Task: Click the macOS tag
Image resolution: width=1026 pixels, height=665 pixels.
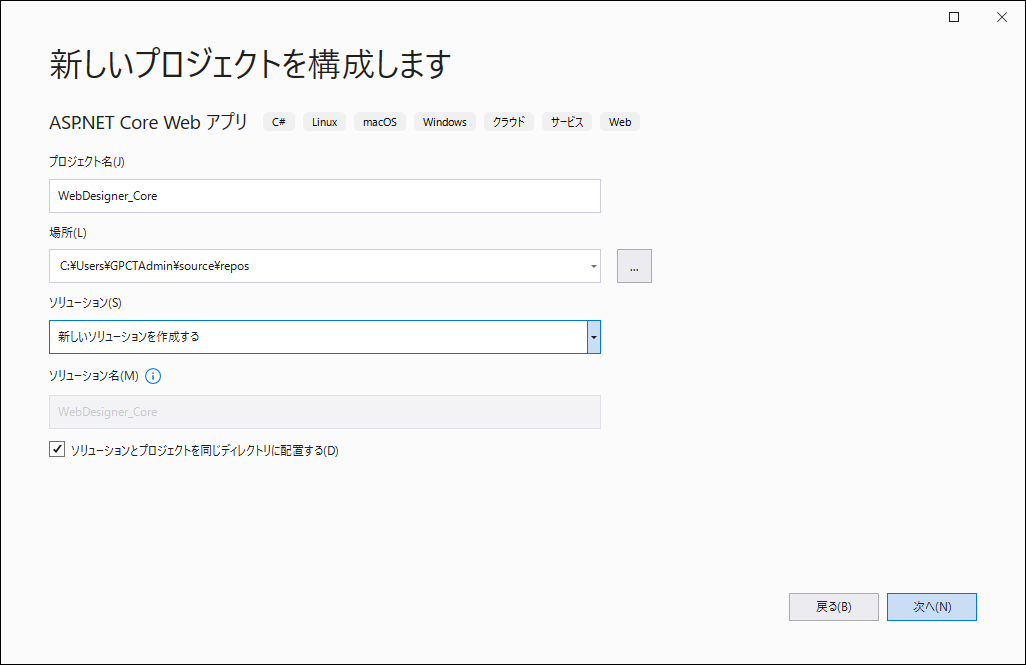Action: click(x=380, y=122)
